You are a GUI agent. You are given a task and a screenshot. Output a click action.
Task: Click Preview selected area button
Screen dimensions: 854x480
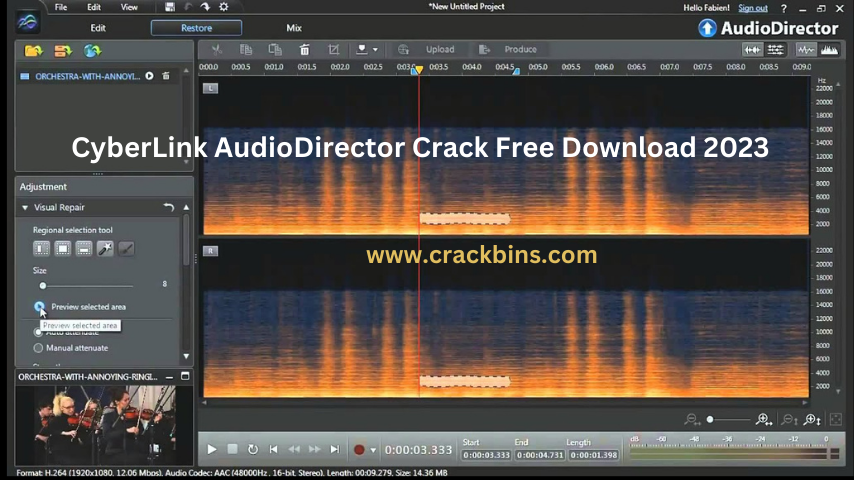pyautogui.click(x=39, y=307)
